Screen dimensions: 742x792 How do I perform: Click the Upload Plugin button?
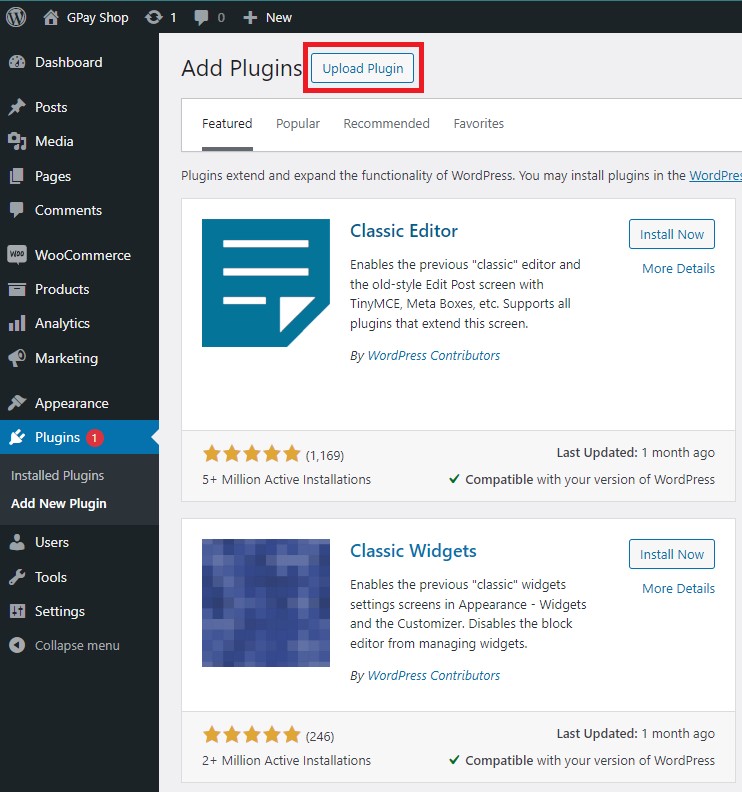click(x=362, y=68)
